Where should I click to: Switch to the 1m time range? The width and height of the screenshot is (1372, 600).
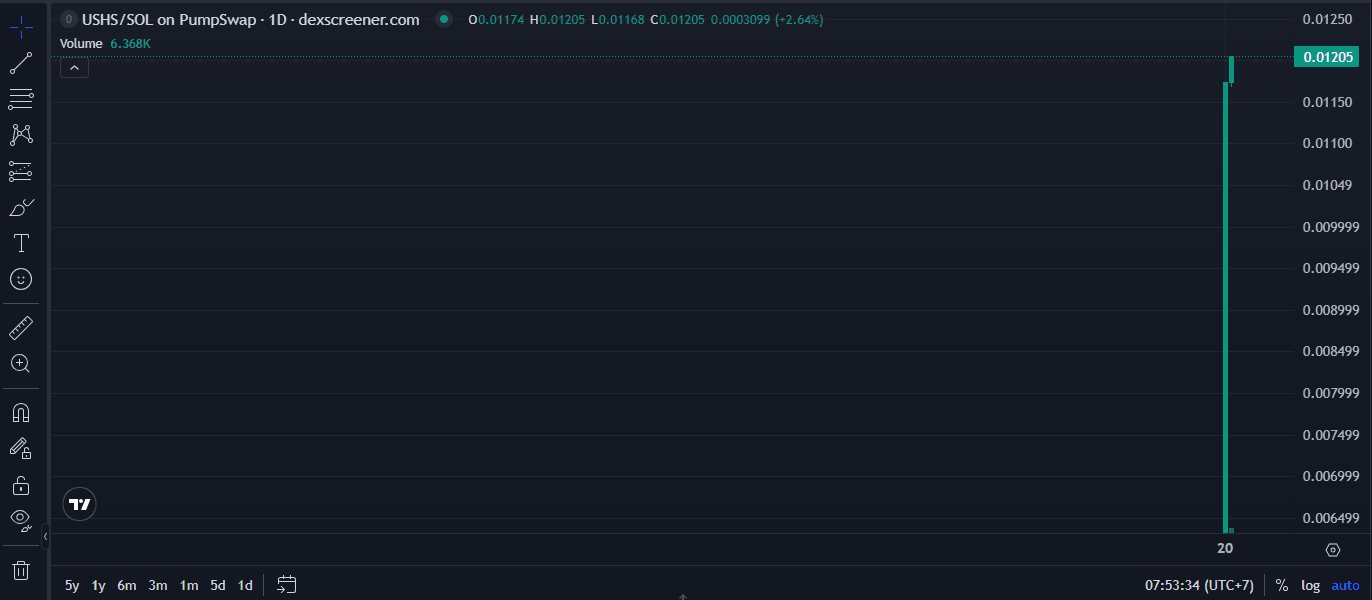tap(189, 585)
